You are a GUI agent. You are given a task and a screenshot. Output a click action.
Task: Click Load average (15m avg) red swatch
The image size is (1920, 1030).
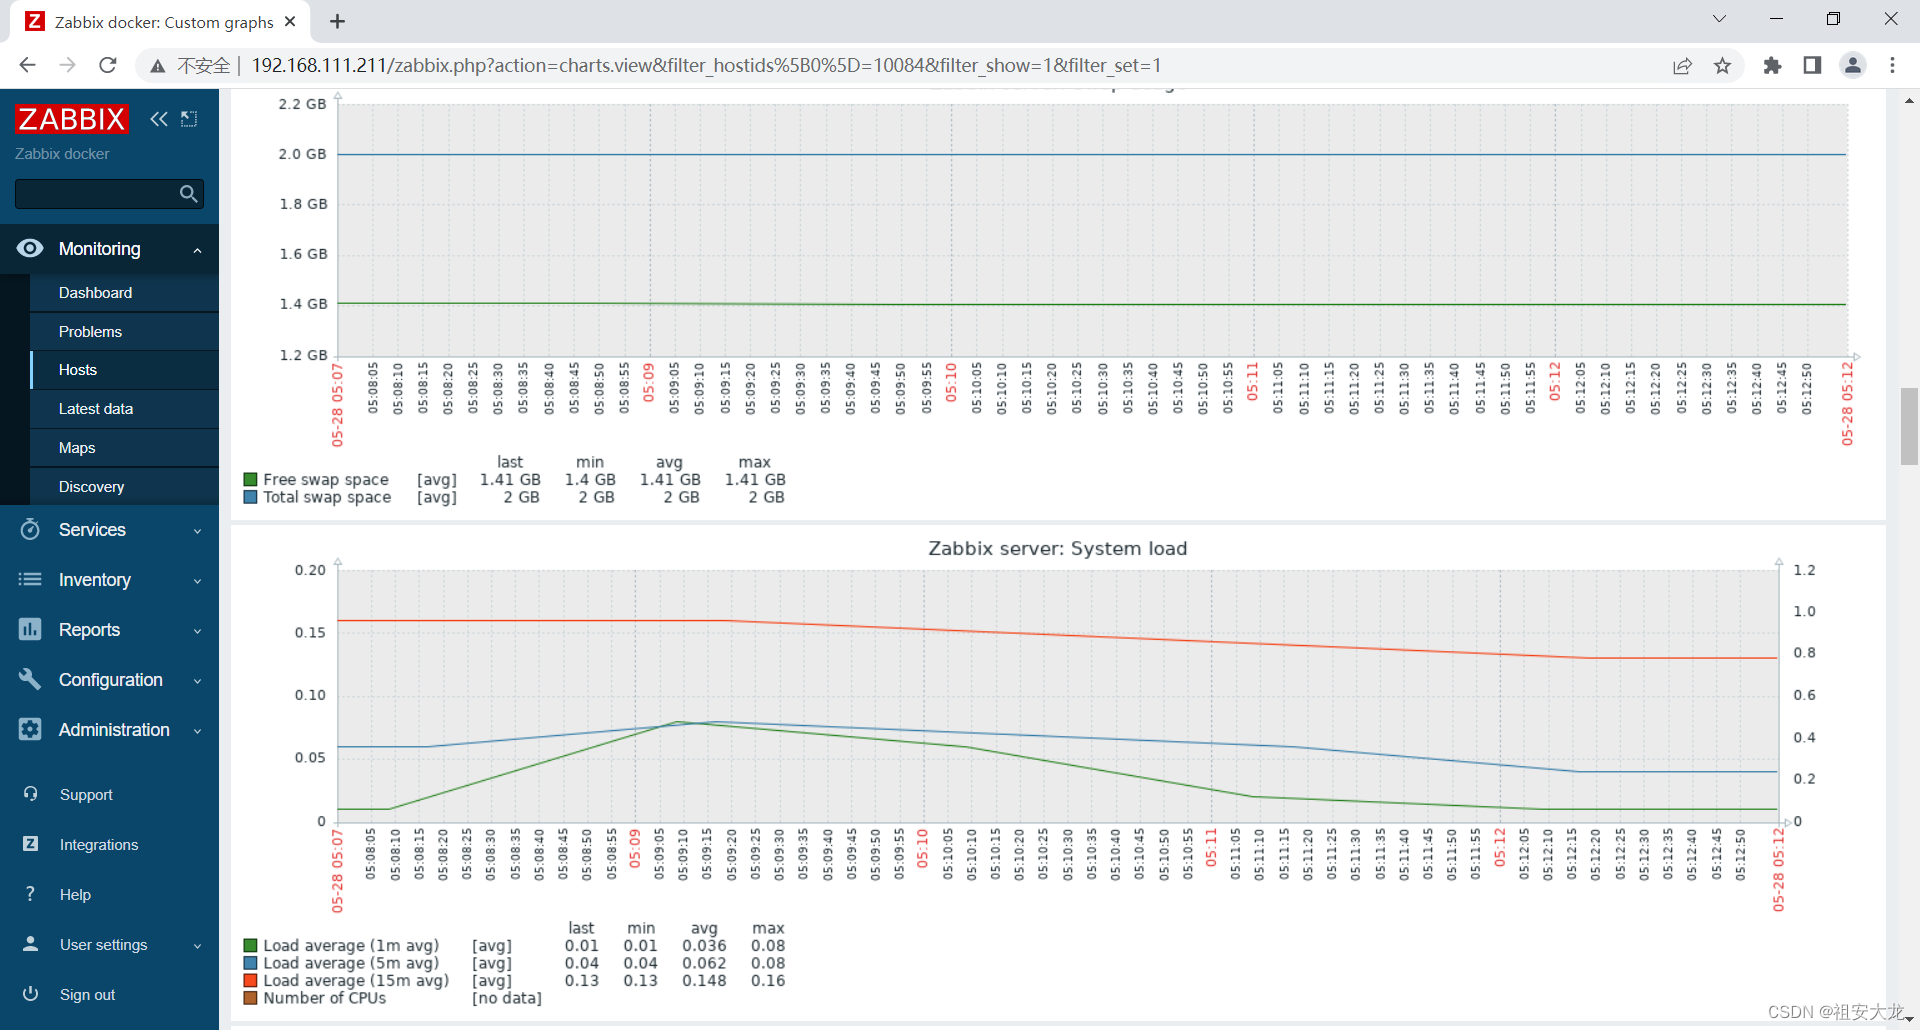(251, 981)
